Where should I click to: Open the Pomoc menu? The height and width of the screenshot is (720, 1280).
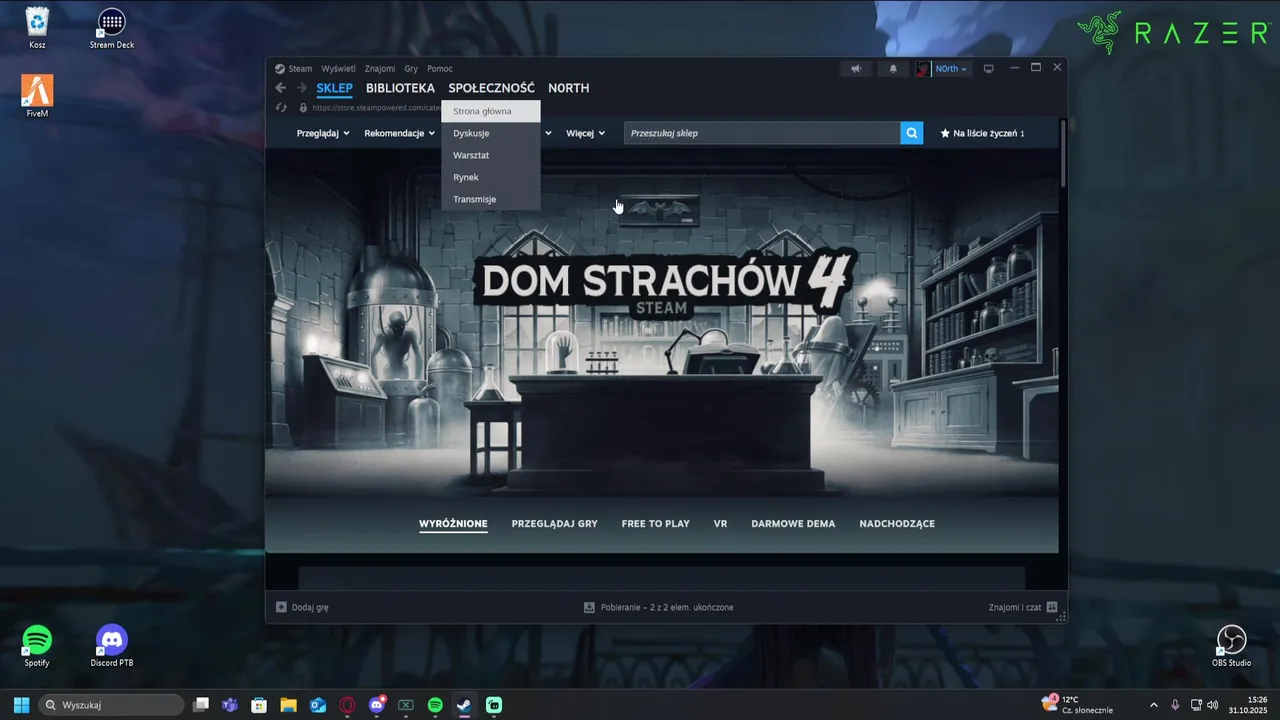tap(440, 69)
